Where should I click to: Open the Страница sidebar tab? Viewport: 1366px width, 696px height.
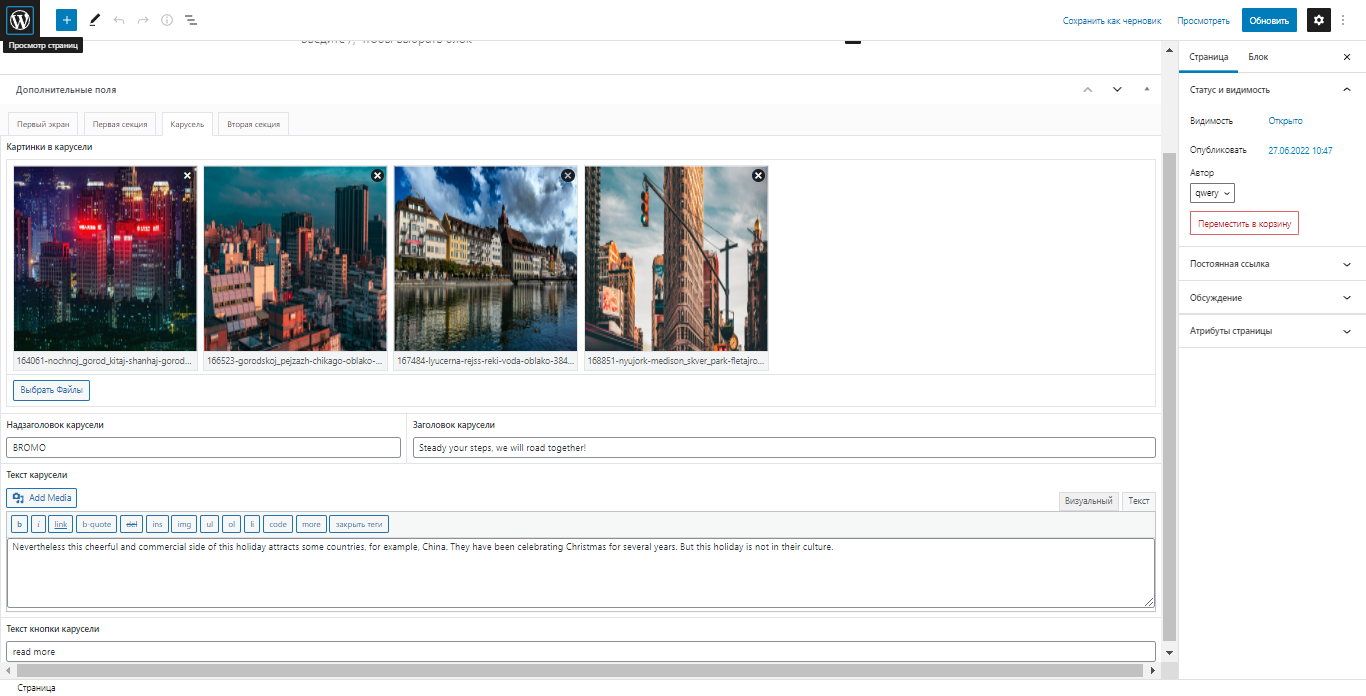[x=1208, y=57]
